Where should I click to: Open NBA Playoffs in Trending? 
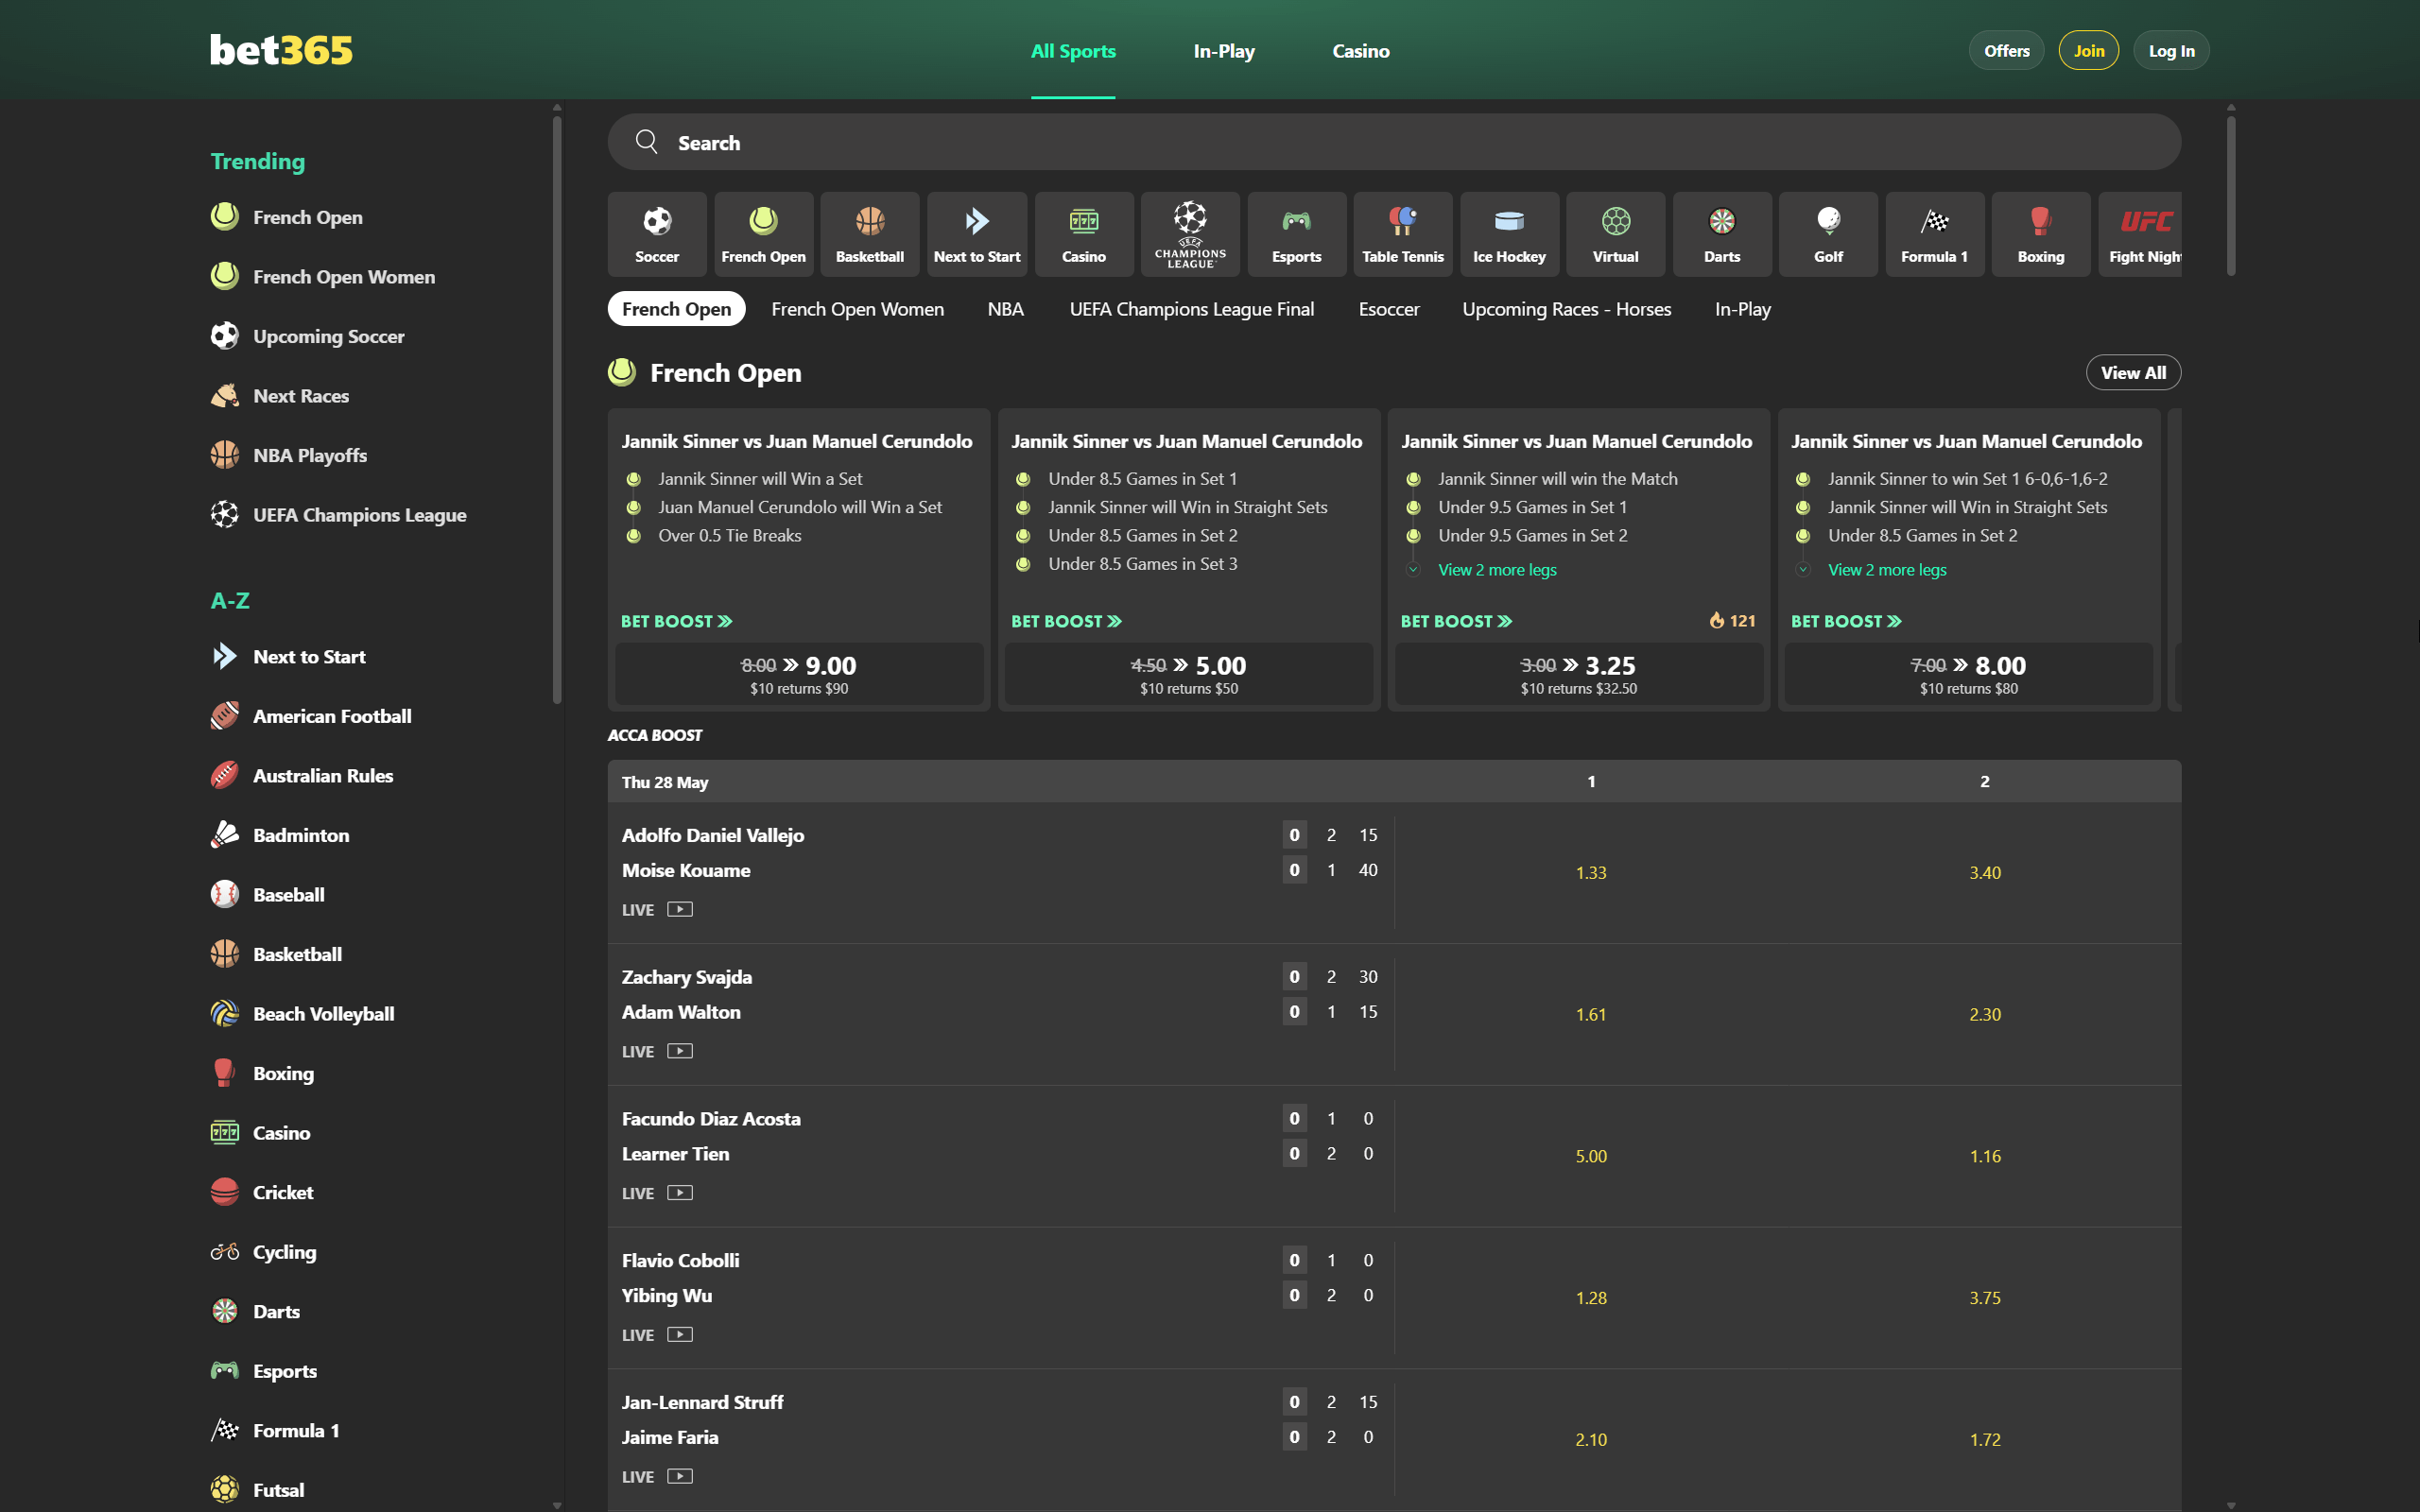tap(289, 455)
